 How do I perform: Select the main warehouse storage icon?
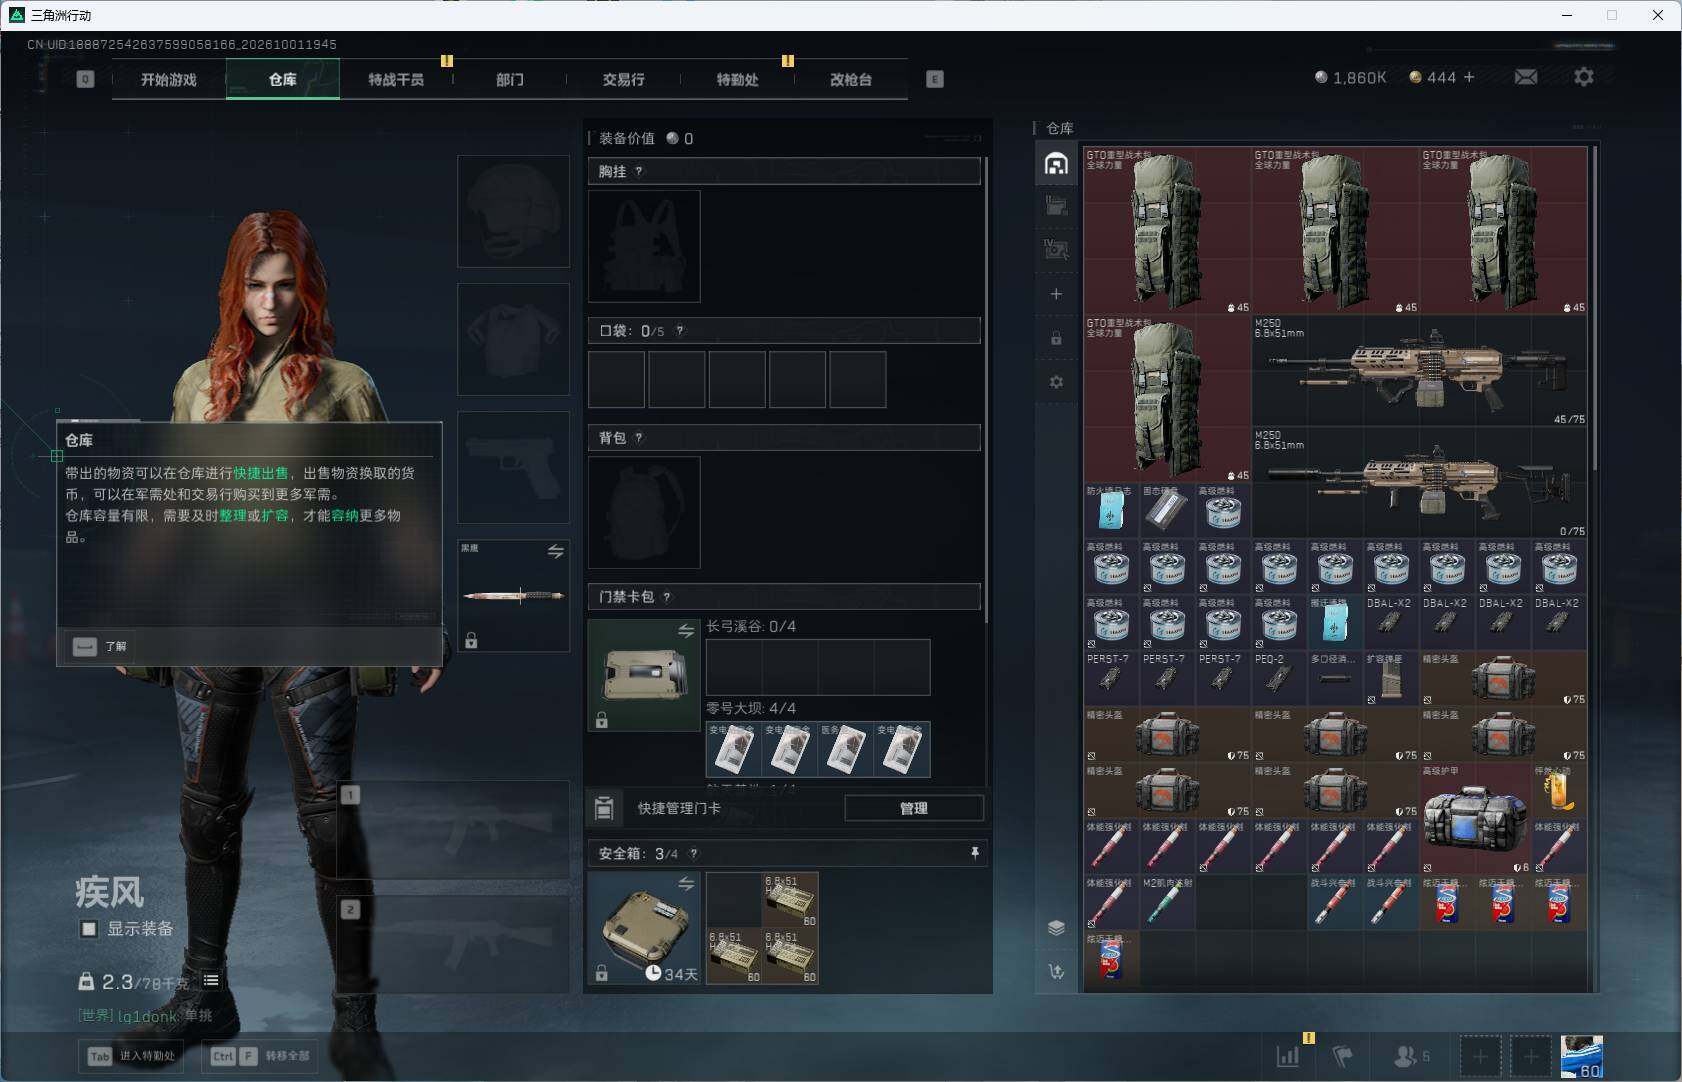tap(1056, 164)
